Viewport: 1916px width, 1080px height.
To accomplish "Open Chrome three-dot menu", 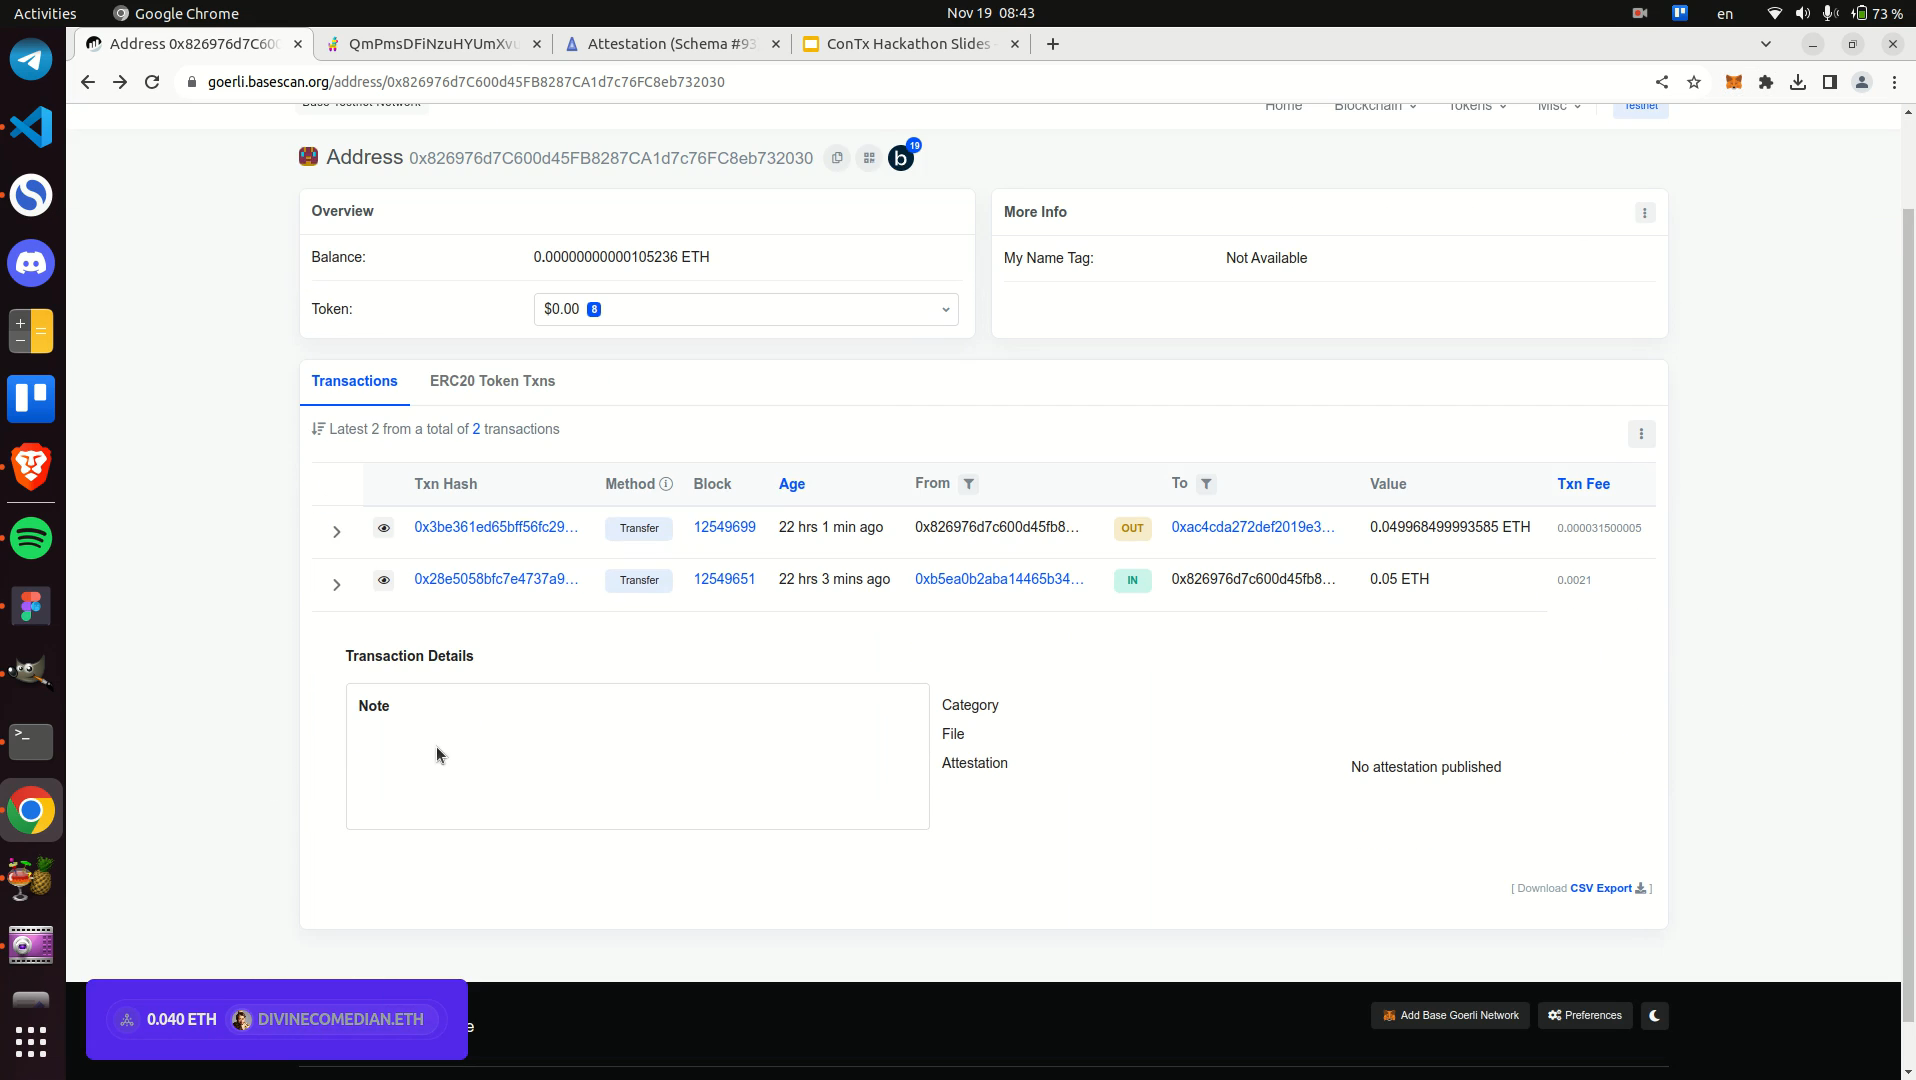I will [x=1894, y=82].
